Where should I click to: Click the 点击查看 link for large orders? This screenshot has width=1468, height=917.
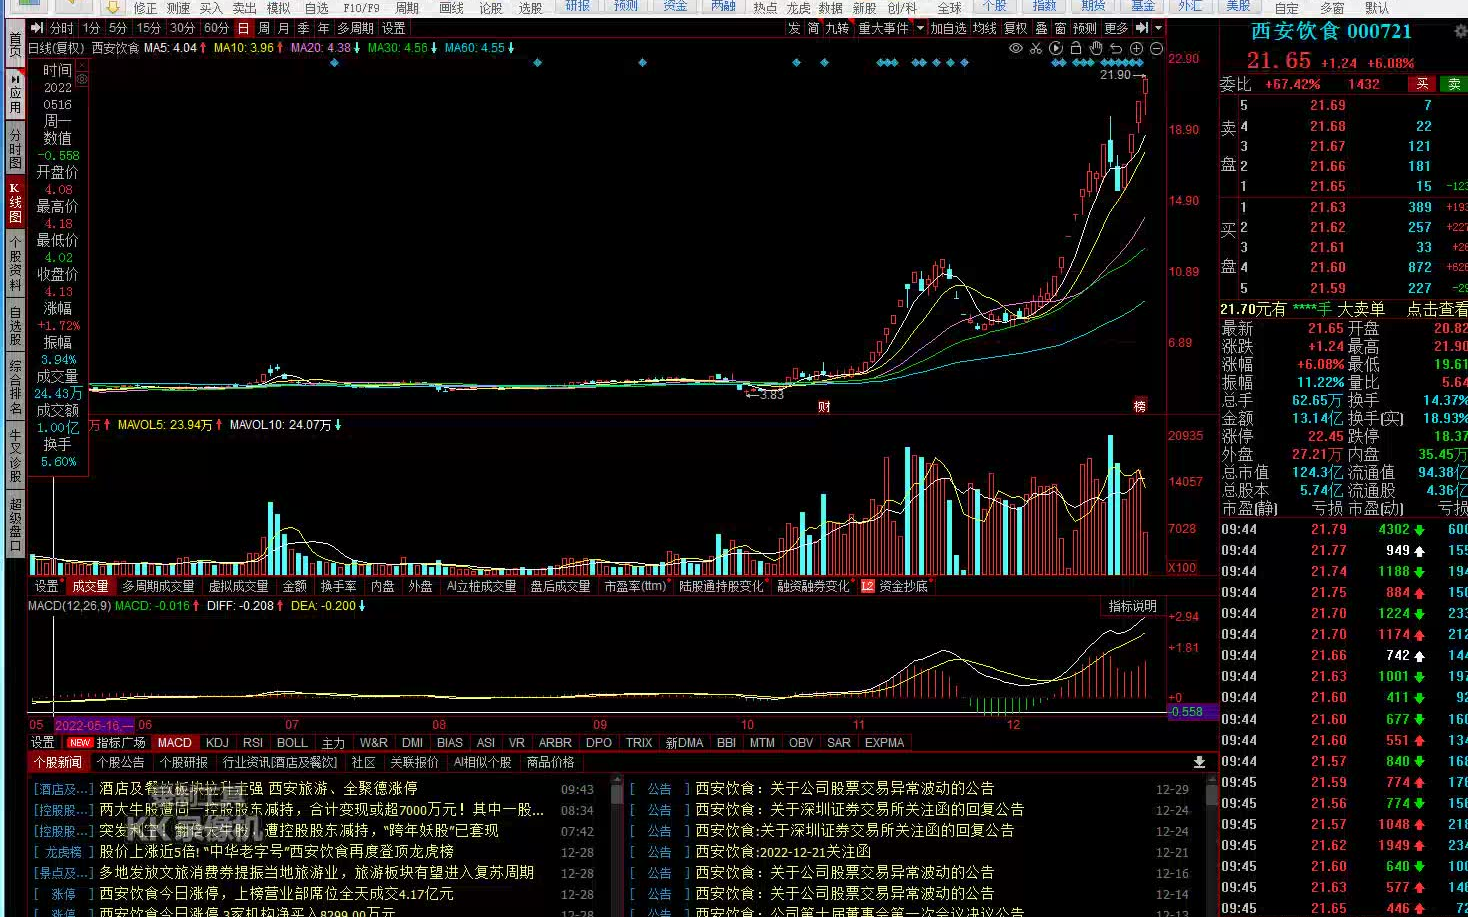click(x=1437, y=309)
